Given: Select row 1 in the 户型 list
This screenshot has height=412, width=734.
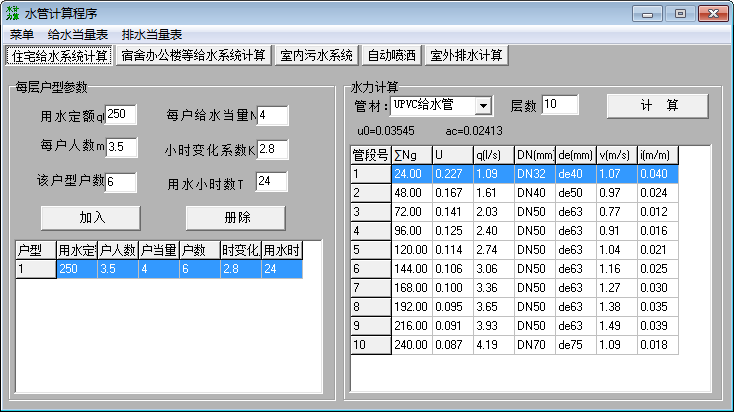Looking at the screenshot, I should (x=158, y=269).
